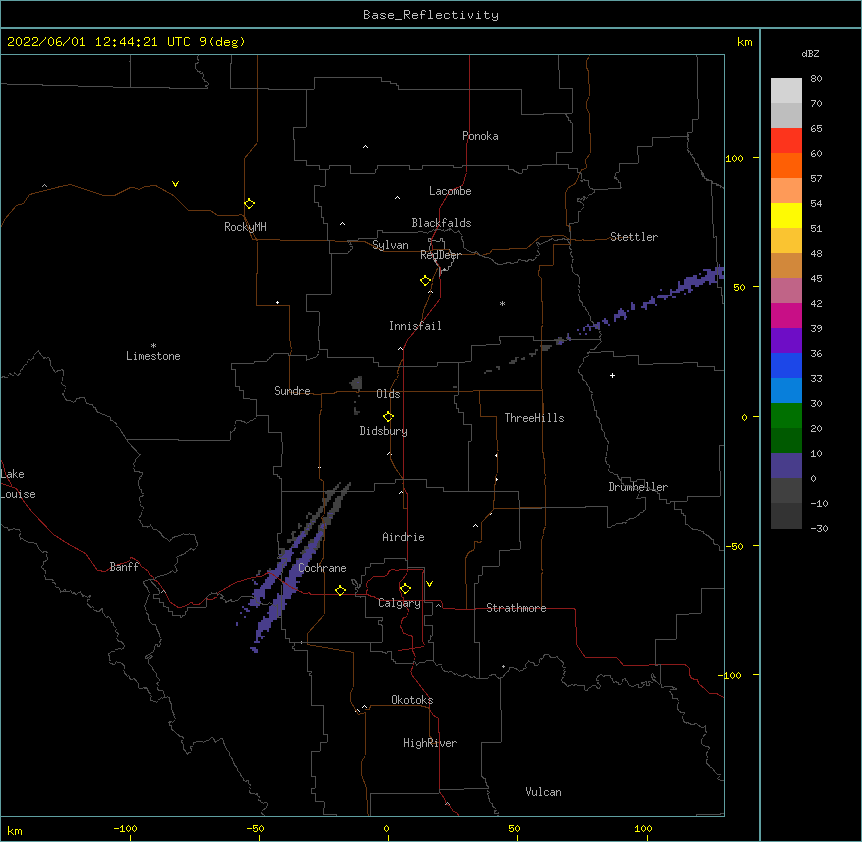Click the Lacombe city label

450,191
